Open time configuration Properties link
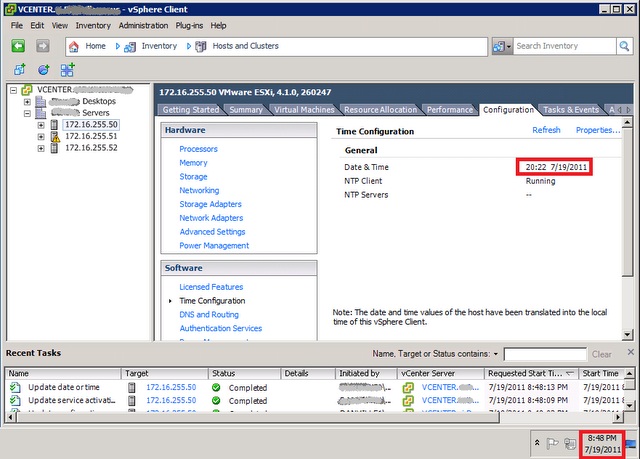This screenshot has width=640, height=459. coord(598,130)
